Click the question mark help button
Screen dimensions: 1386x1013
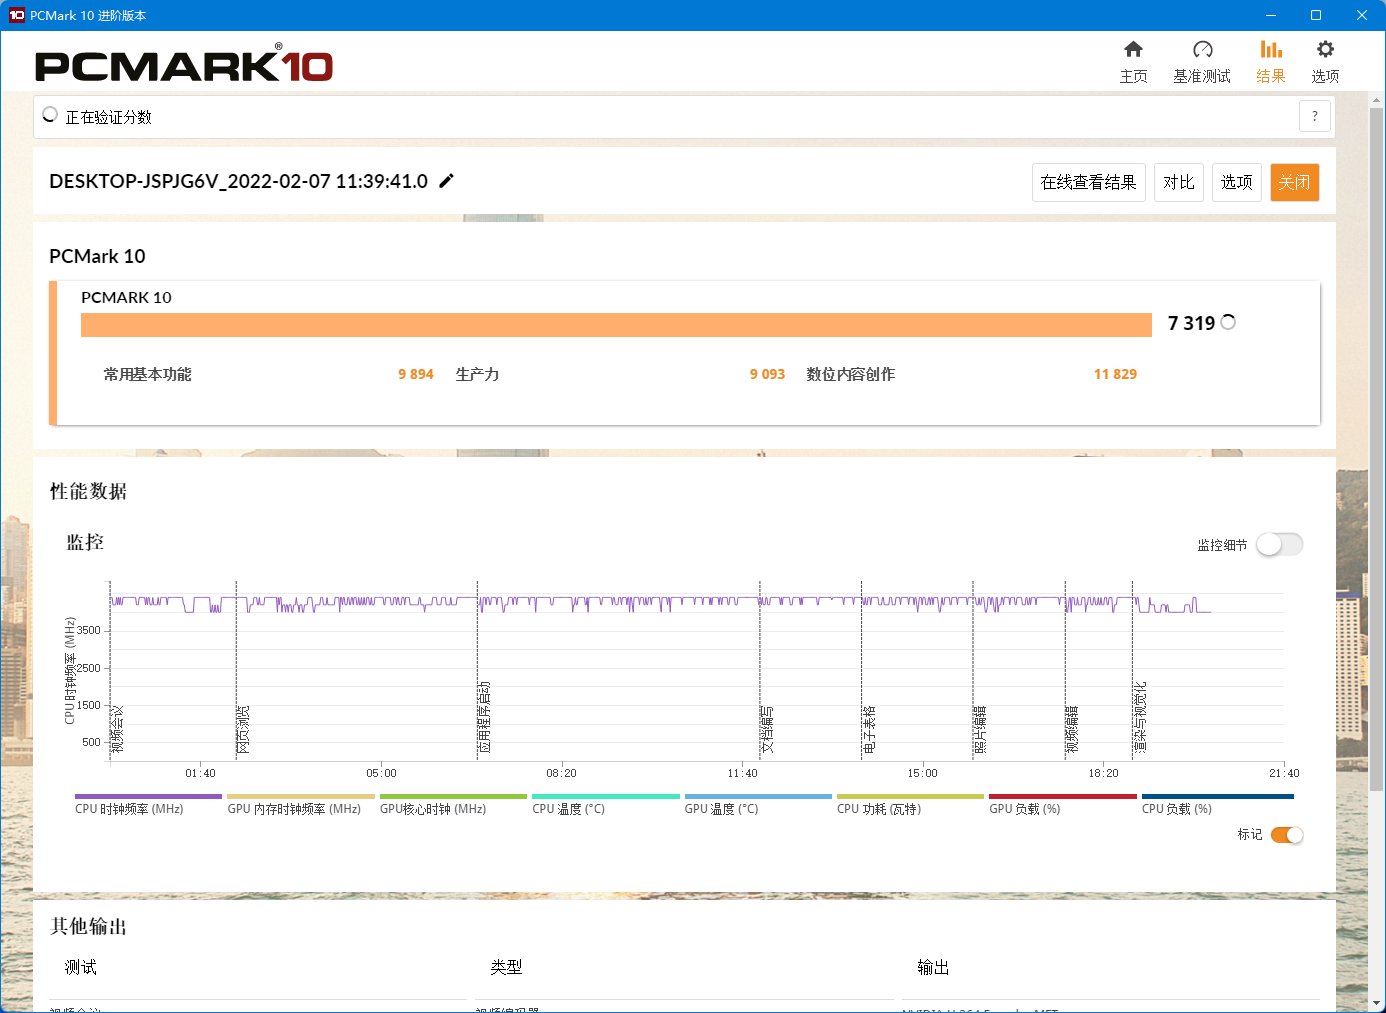pyautogui.click(x=1315, y=116)
